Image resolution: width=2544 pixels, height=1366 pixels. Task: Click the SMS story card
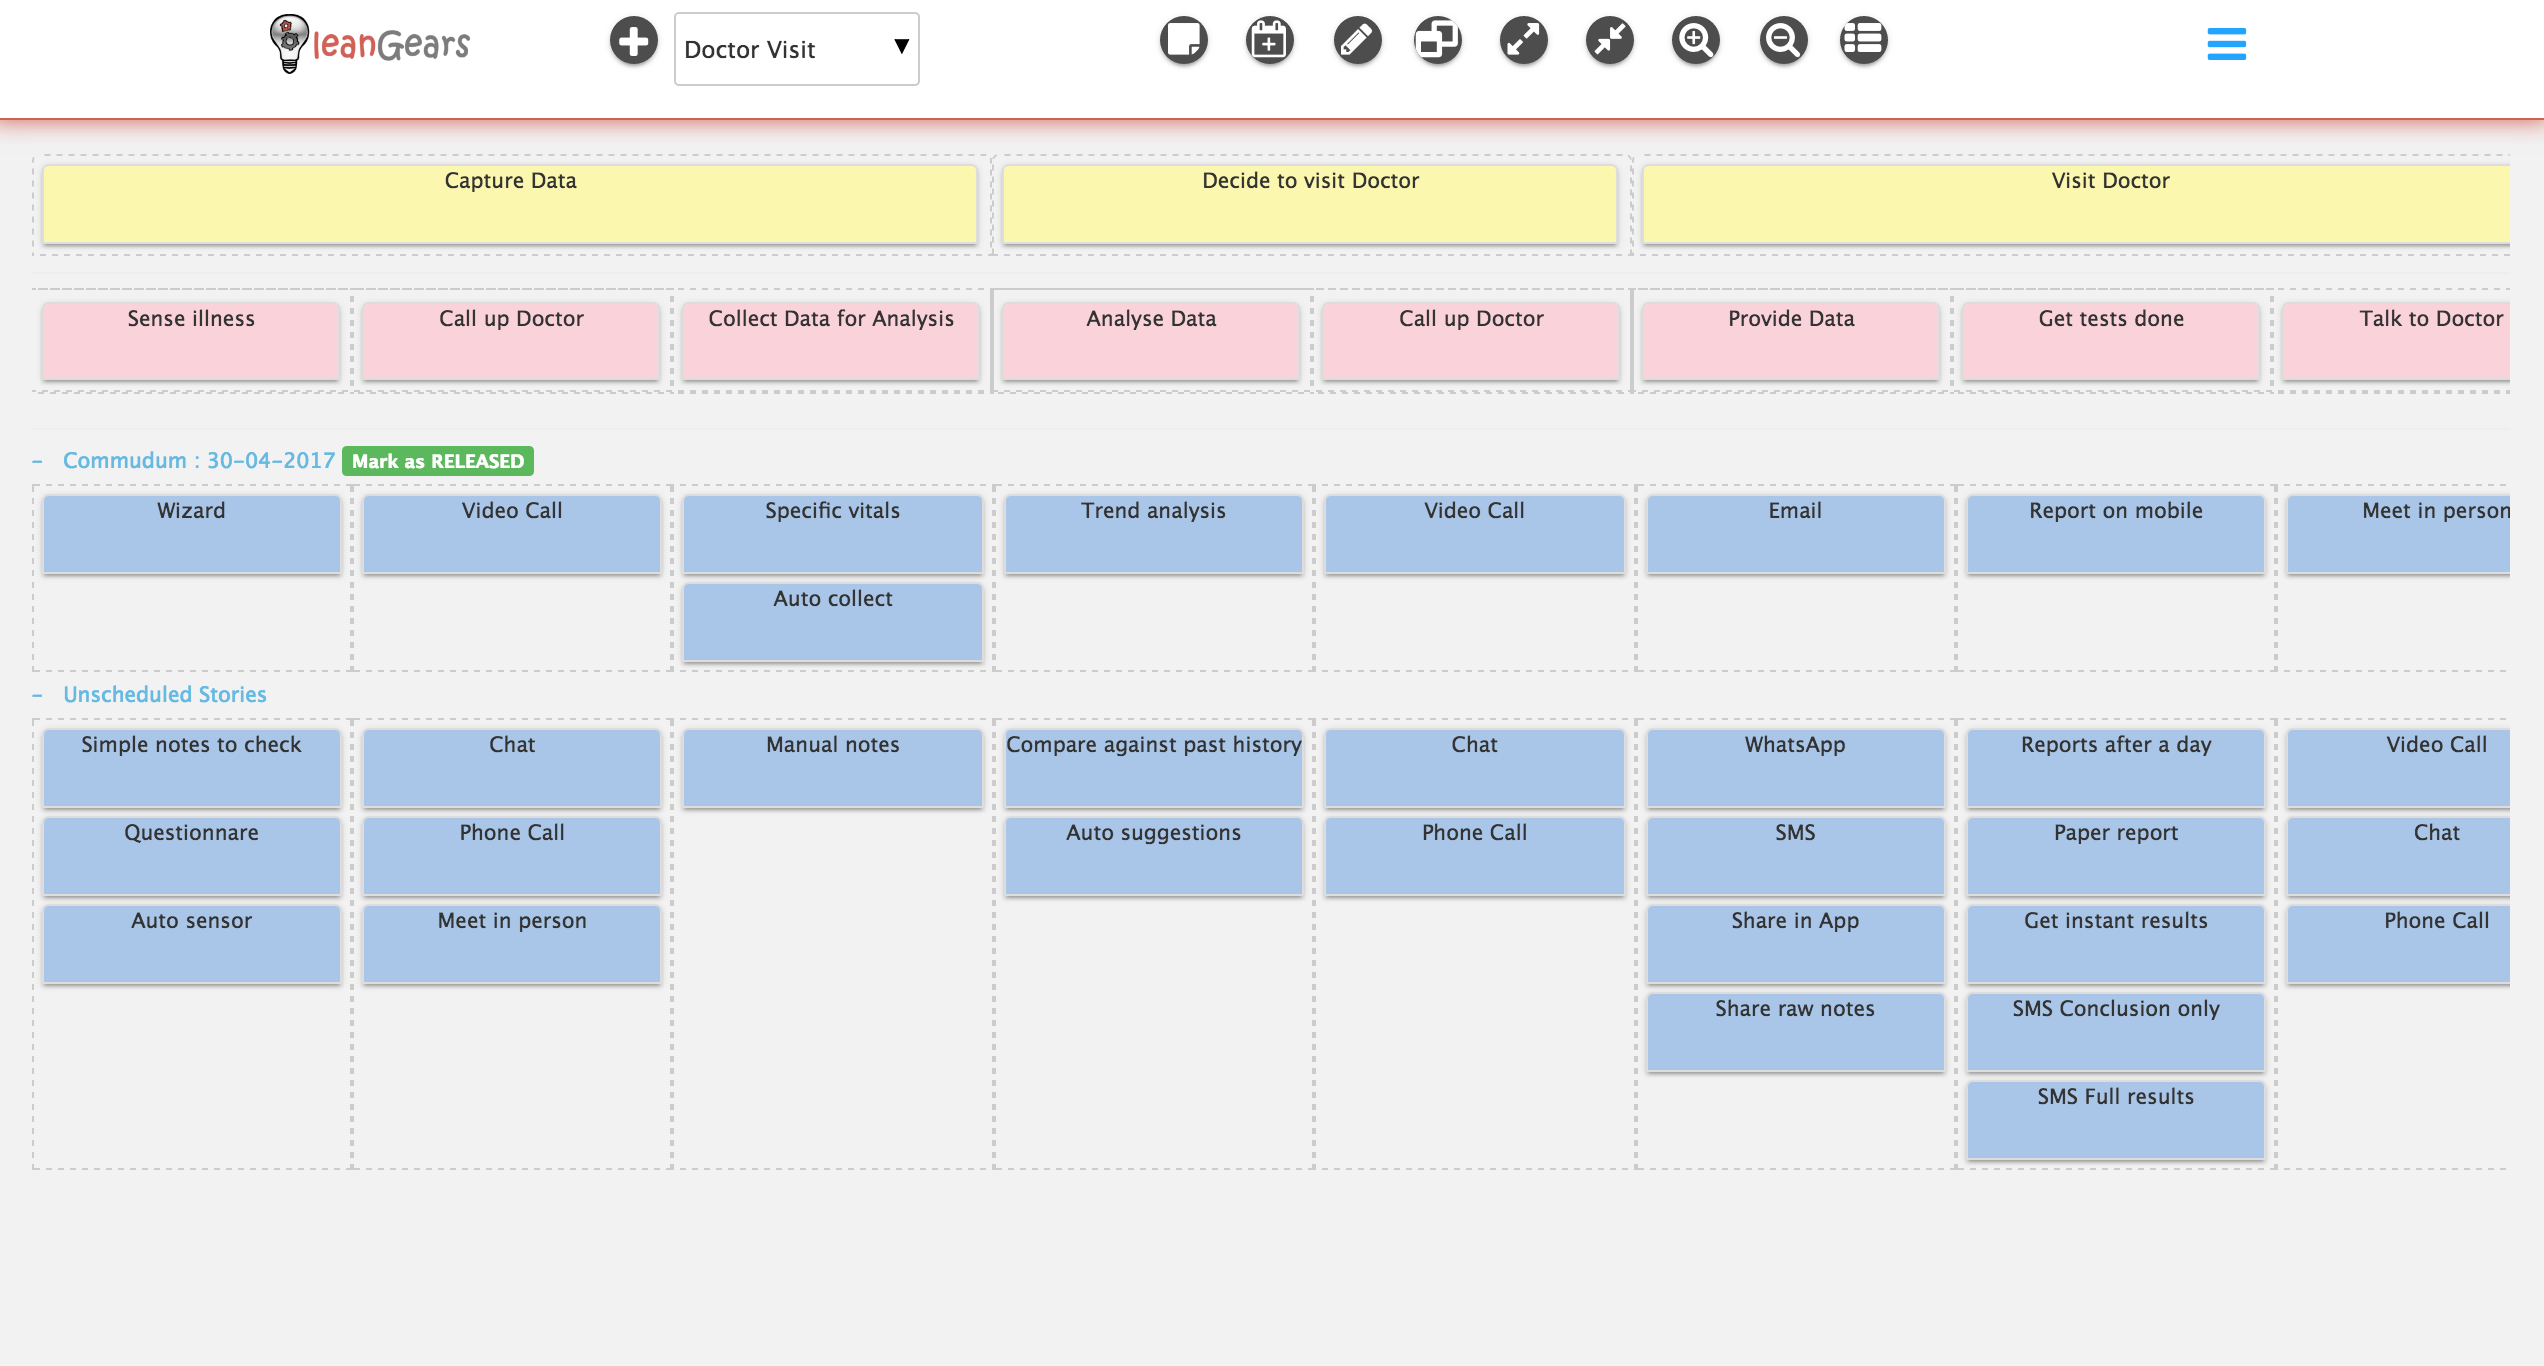[x=1796, y=856]
